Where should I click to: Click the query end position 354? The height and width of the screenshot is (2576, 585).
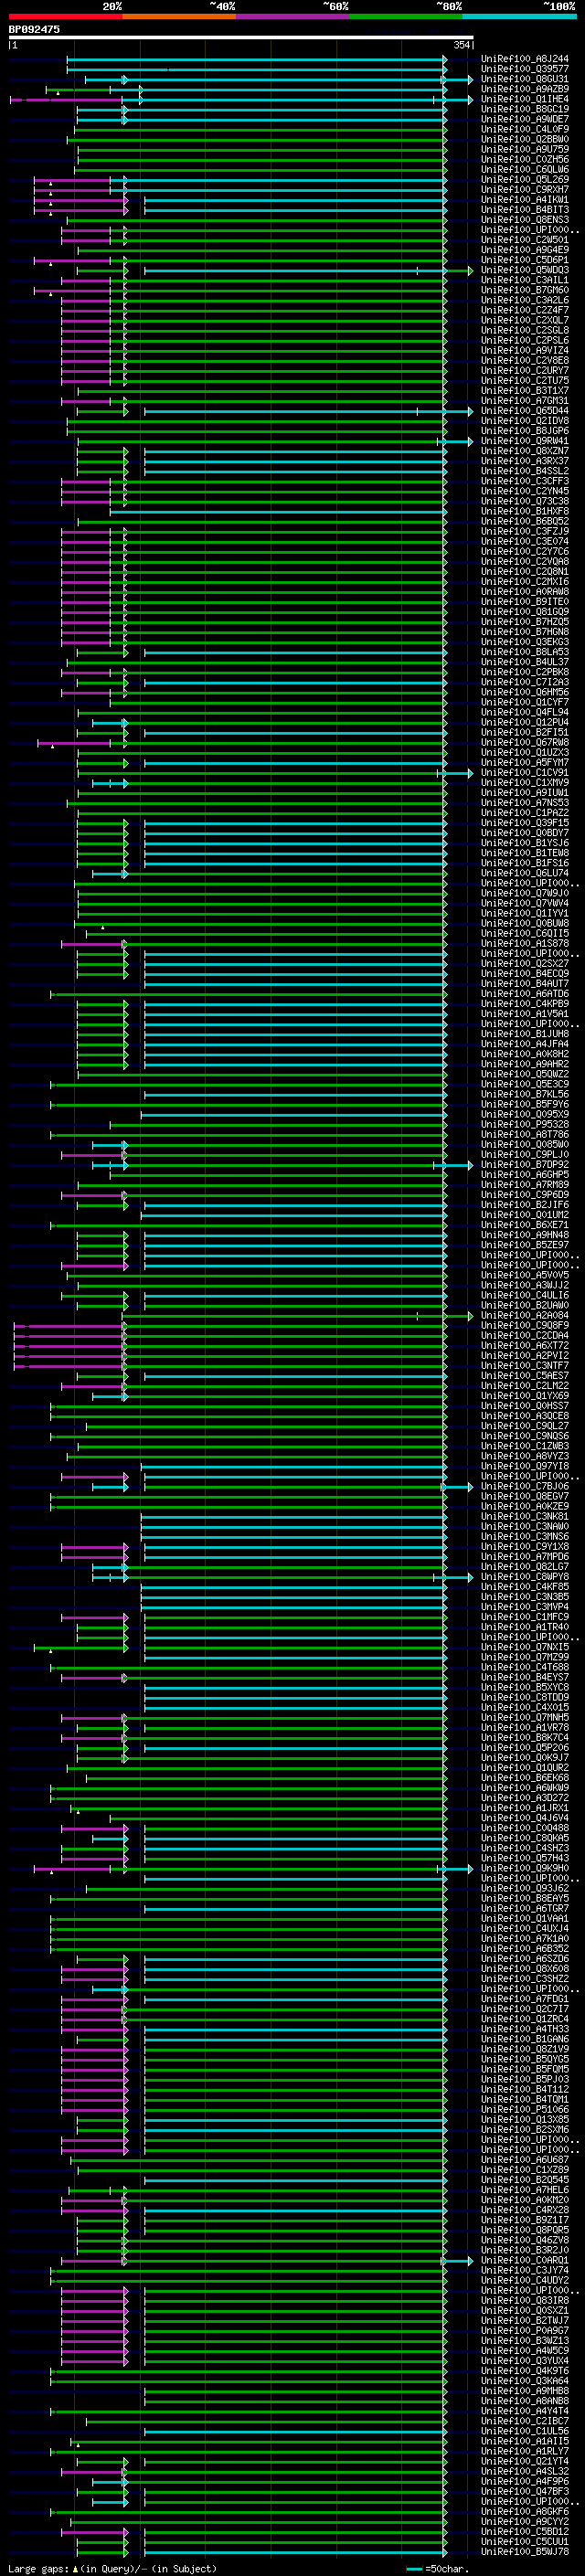(461, 46)
